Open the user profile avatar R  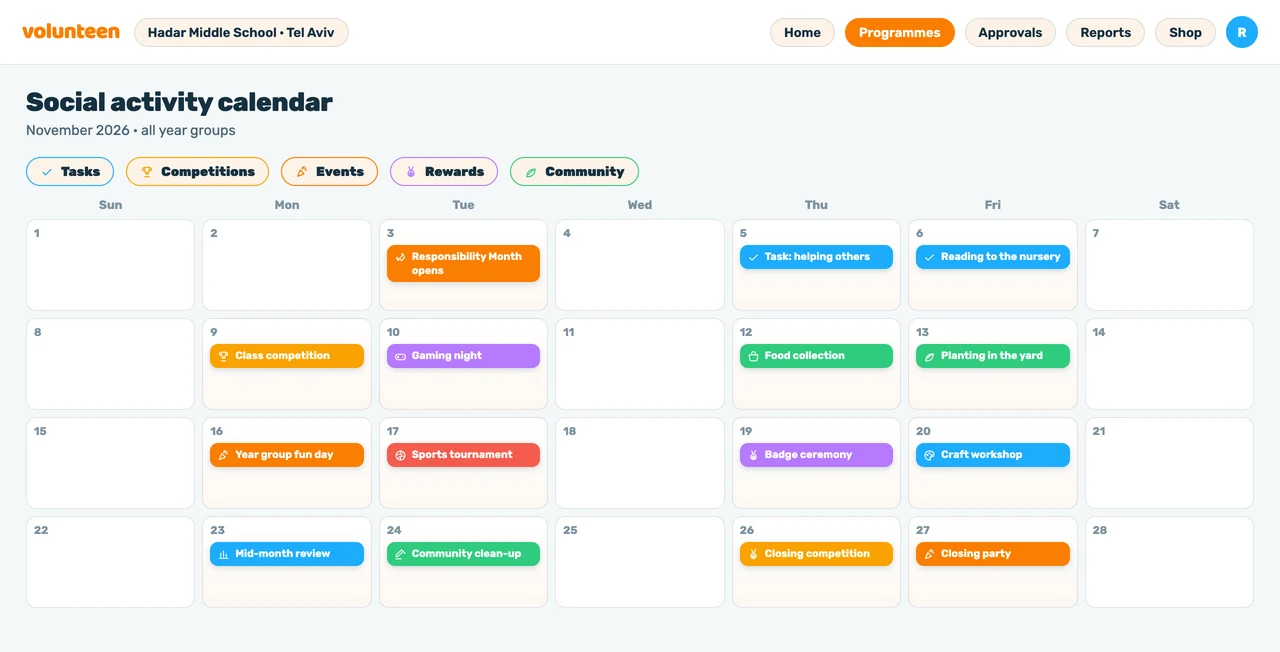tap(1242, 32)
